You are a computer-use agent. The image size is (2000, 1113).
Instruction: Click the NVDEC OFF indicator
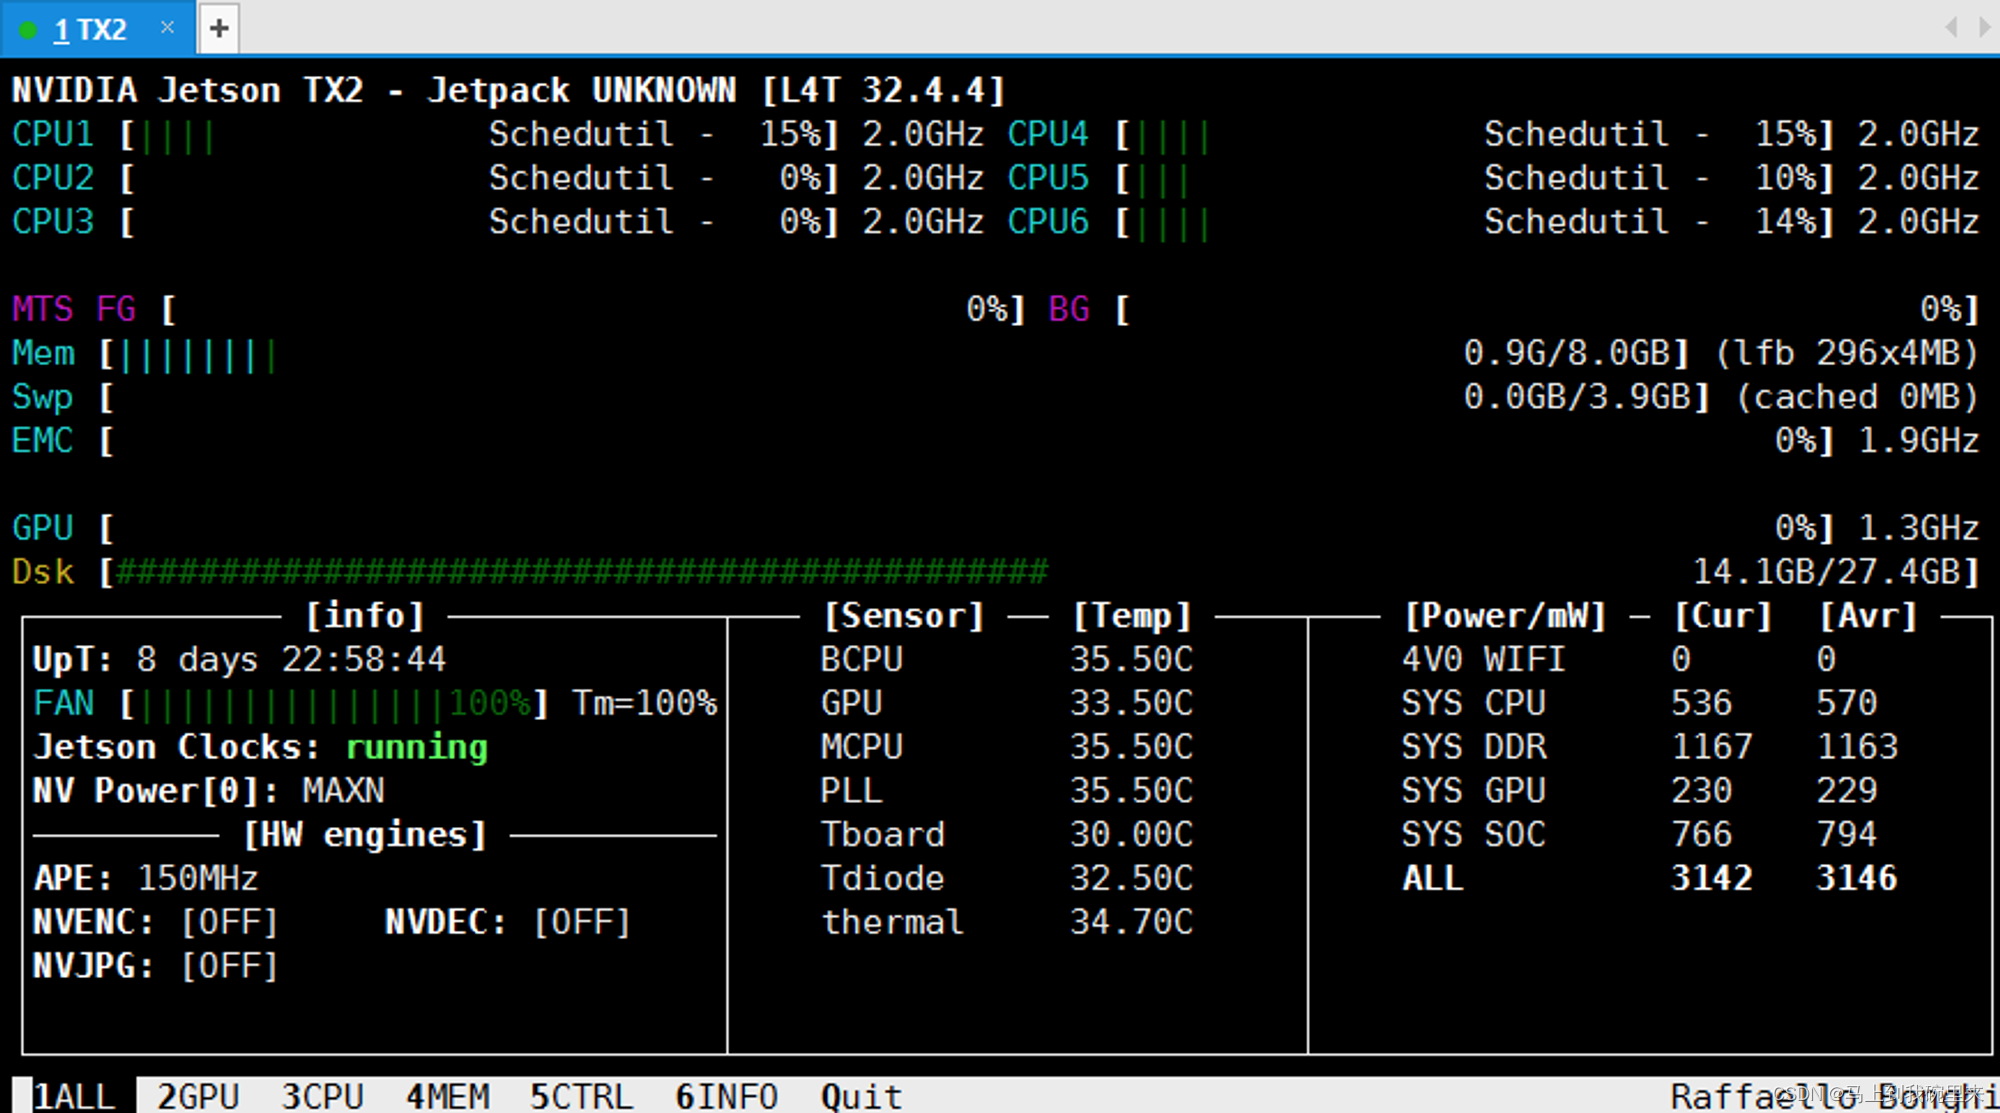[x=582, y=922]
